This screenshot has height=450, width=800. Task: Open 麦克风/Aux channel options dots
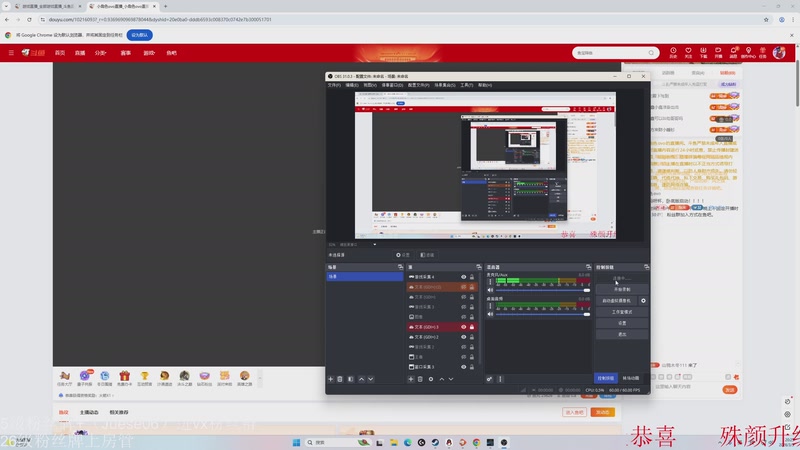tap(490, 281)
